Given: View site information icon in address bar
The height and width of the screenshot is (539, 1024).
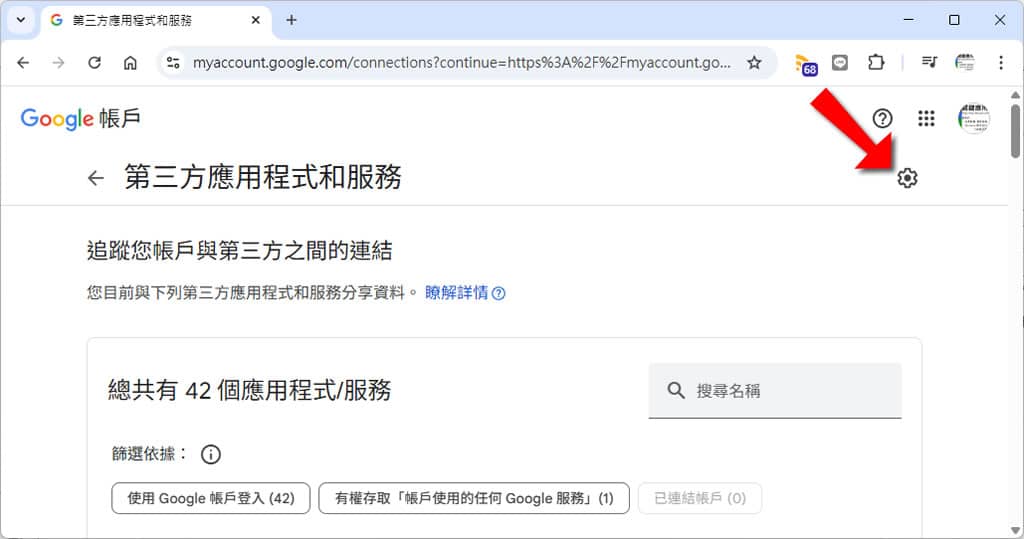Looking at the screenshot, I should click(x=173, y=63).
